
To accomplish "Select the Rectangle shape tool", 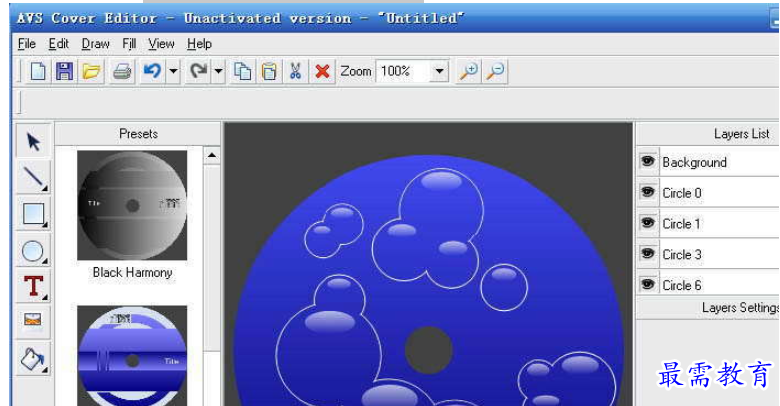I will [33, 214].
